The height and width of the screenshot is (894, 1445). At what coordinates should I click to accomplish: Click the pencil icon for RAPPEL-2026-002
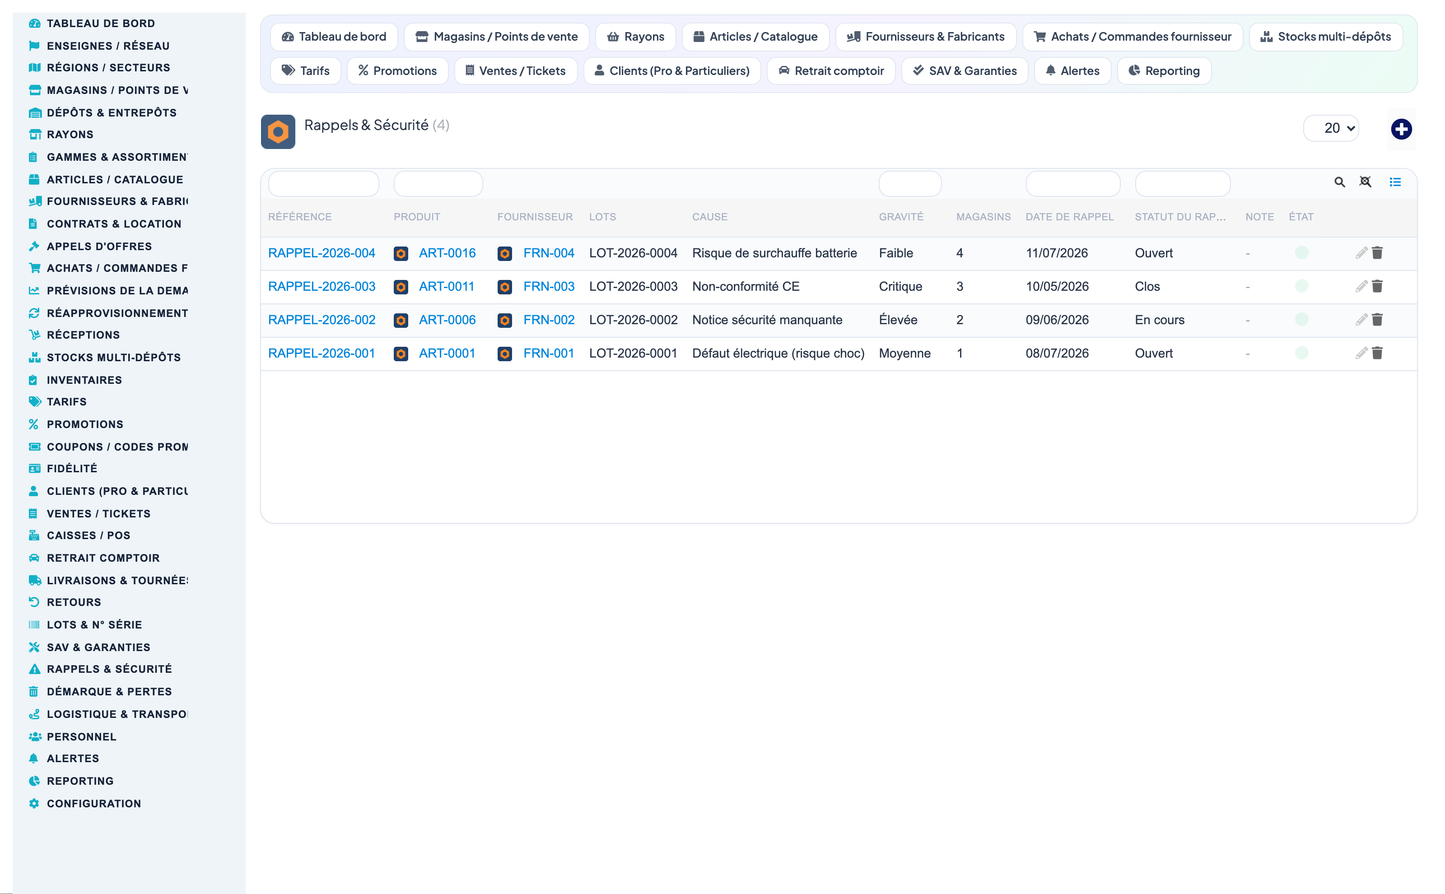1361,320
